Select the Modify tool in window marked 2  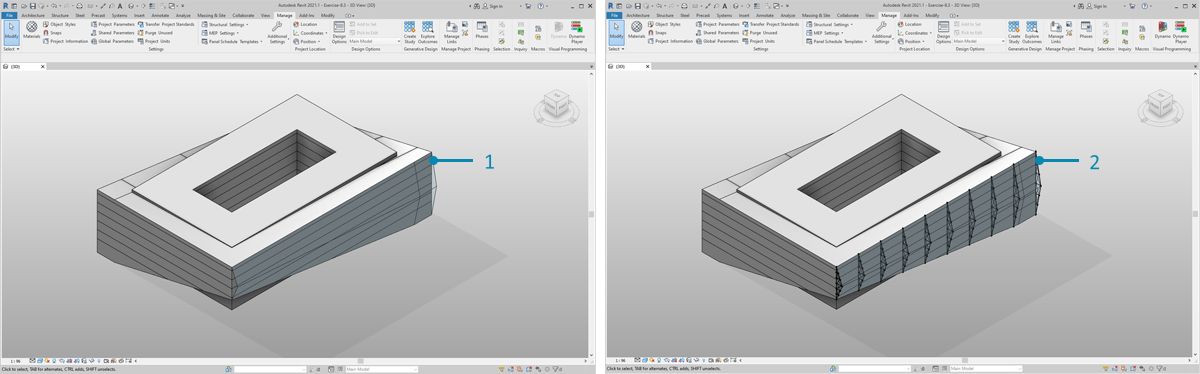(x=617, y=32)
